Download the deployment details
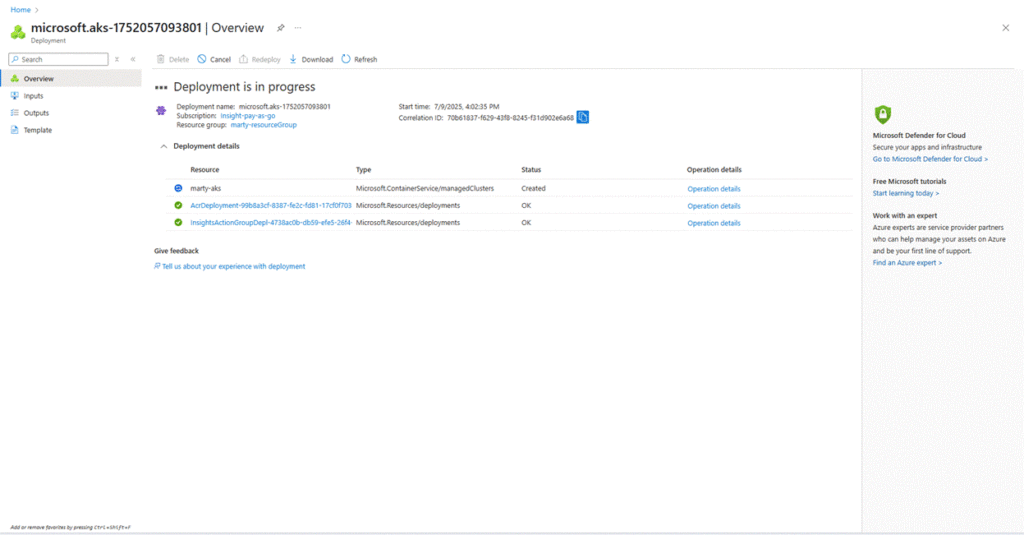The height and width of the screenshot is (535, 1024). point(311,60)
